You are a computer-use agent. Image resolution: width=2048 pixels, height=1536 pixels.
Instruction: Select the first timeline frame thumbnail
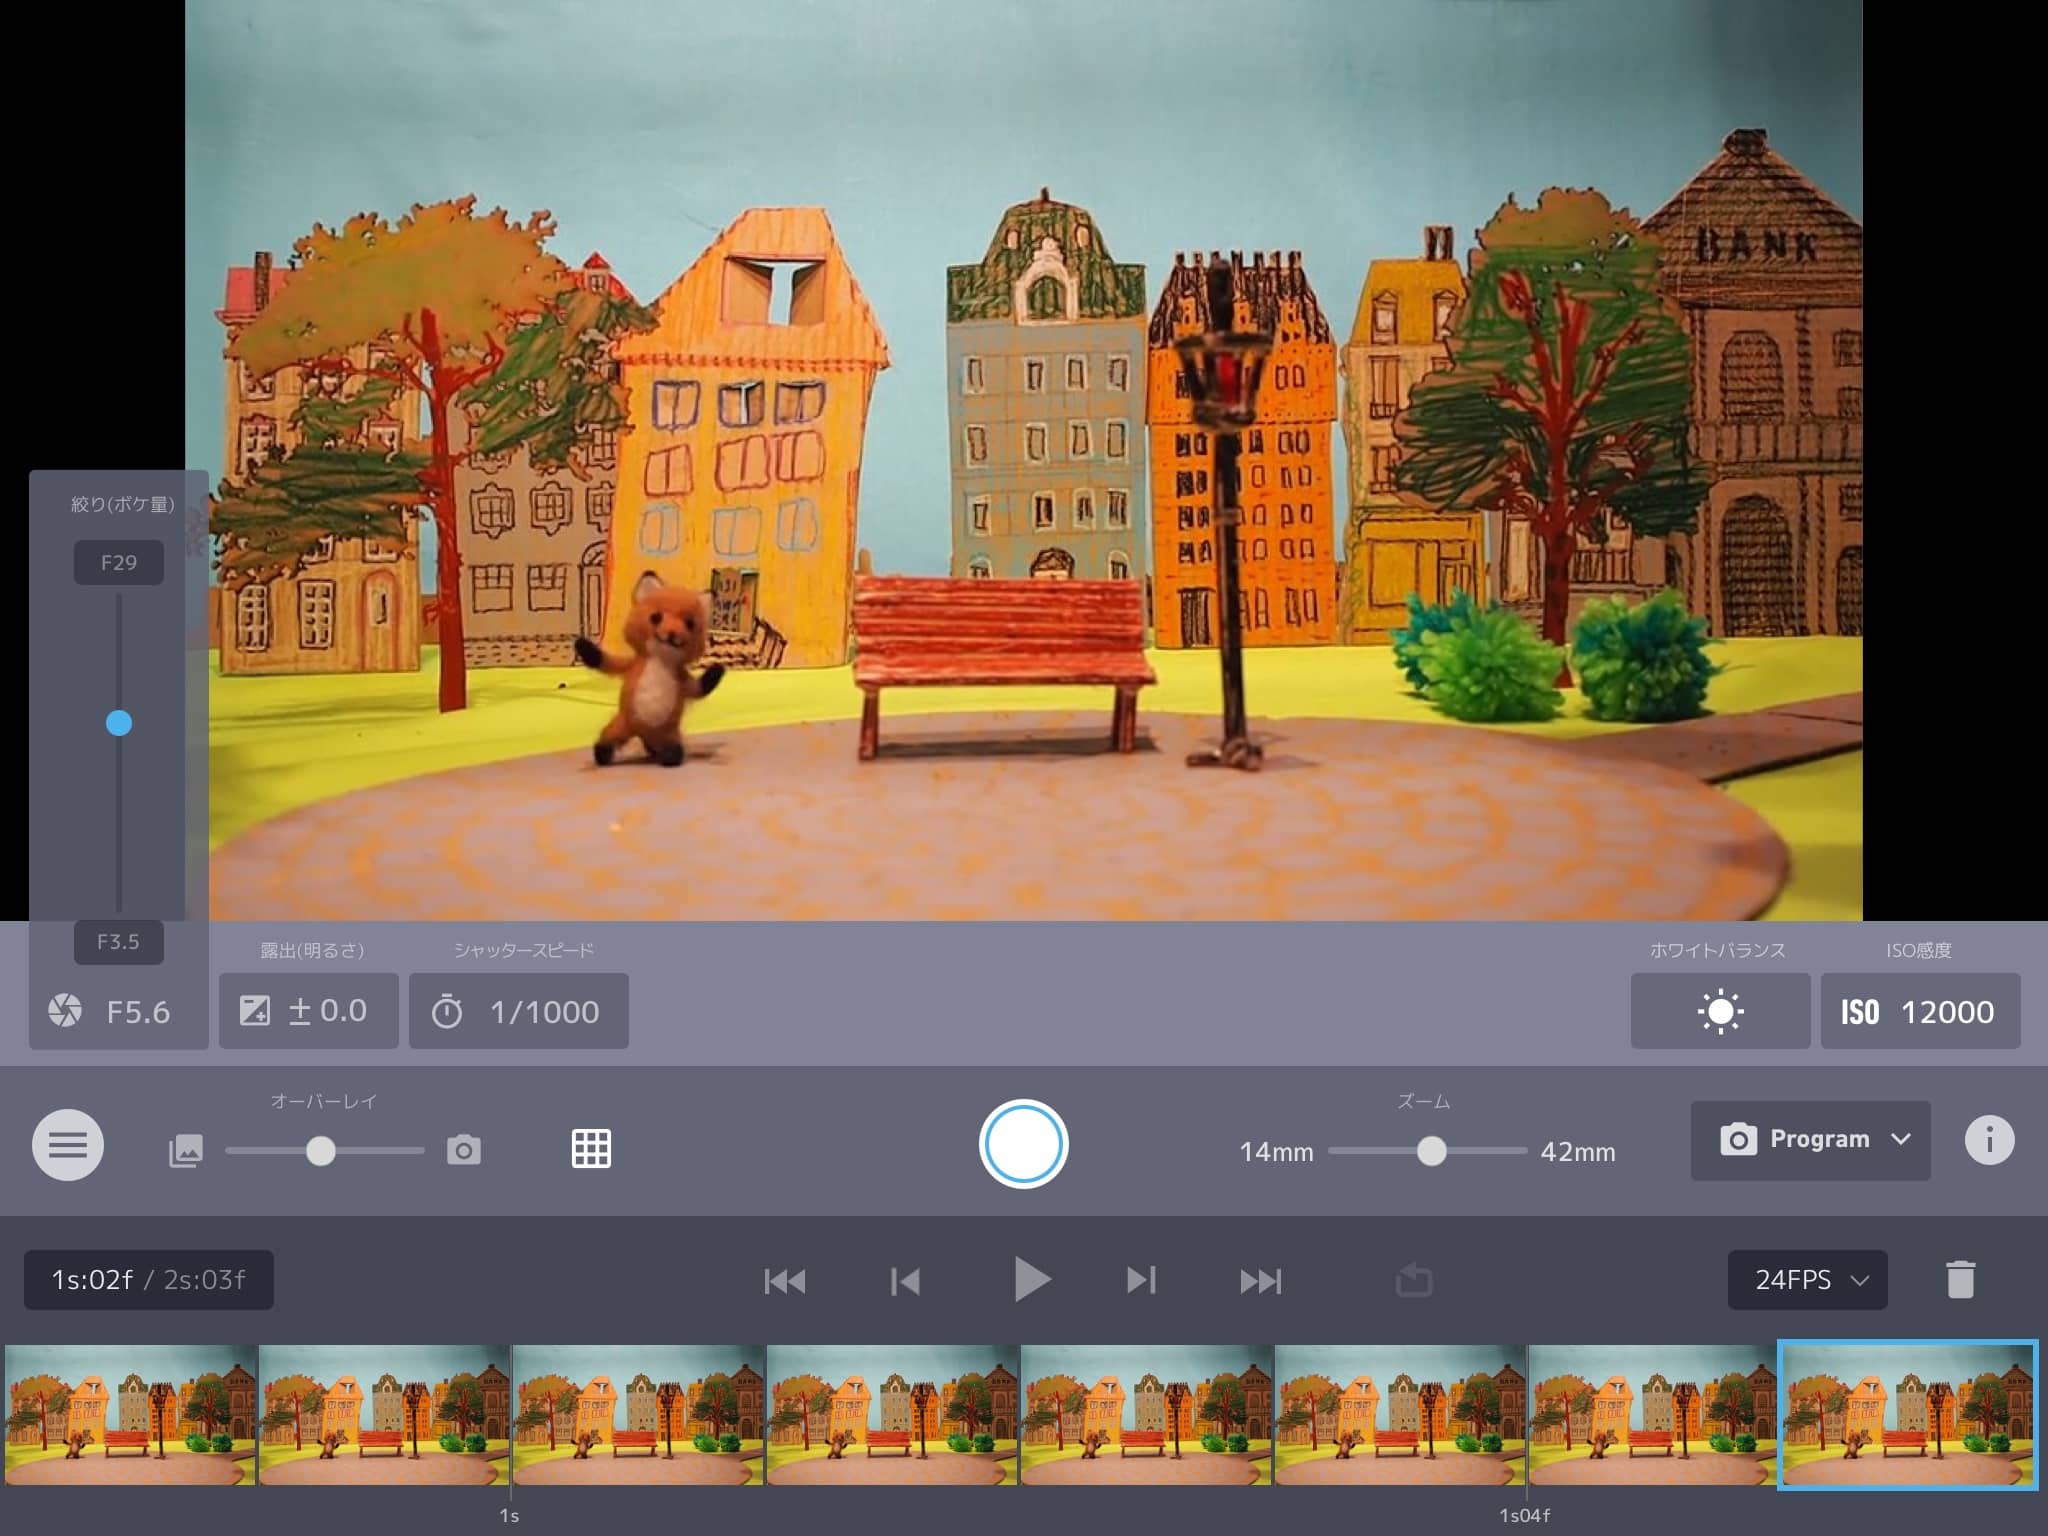[130, 1414]
